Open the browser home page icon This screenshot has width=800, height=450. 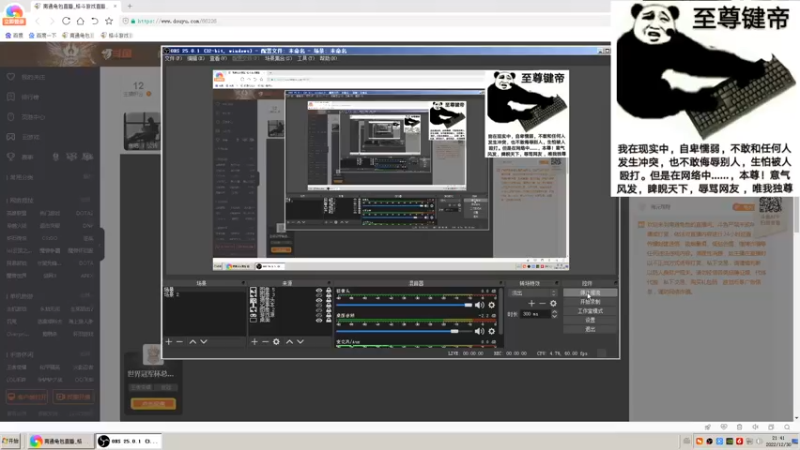(80, 21)
